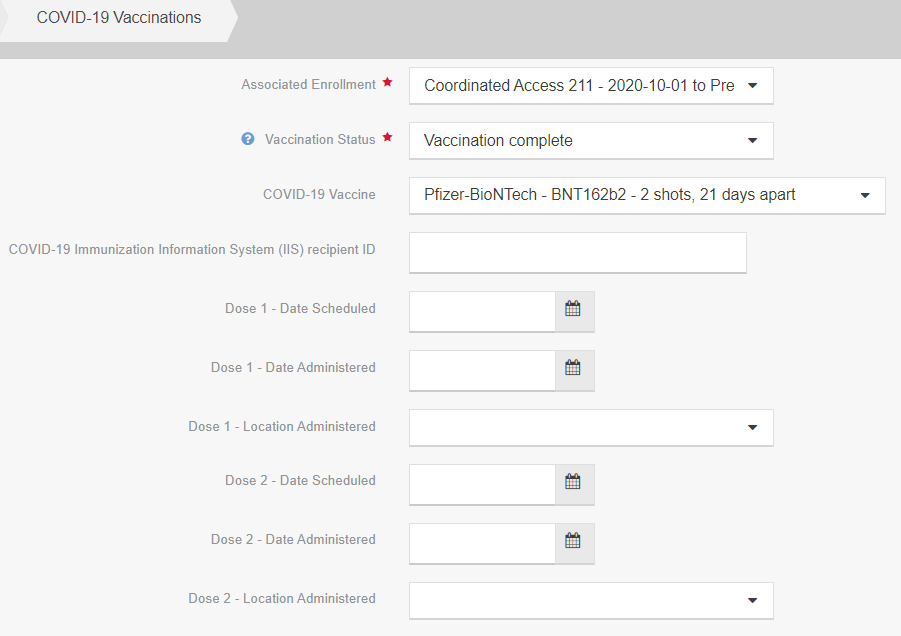901x636 pixels.
Task: Open the COVID-19 Vaccine dropdown
Action: [x=646, y=196]
